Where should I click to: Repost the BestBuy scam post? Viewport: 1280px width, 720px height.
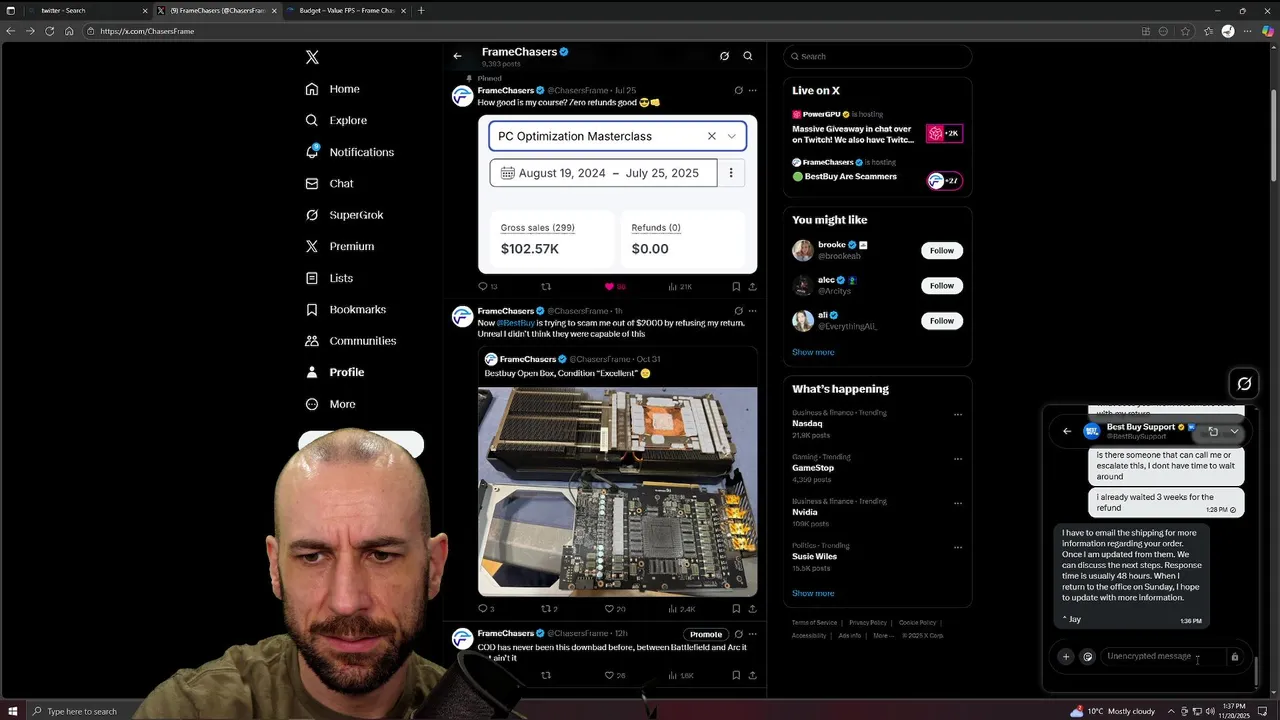pos(549,608)
